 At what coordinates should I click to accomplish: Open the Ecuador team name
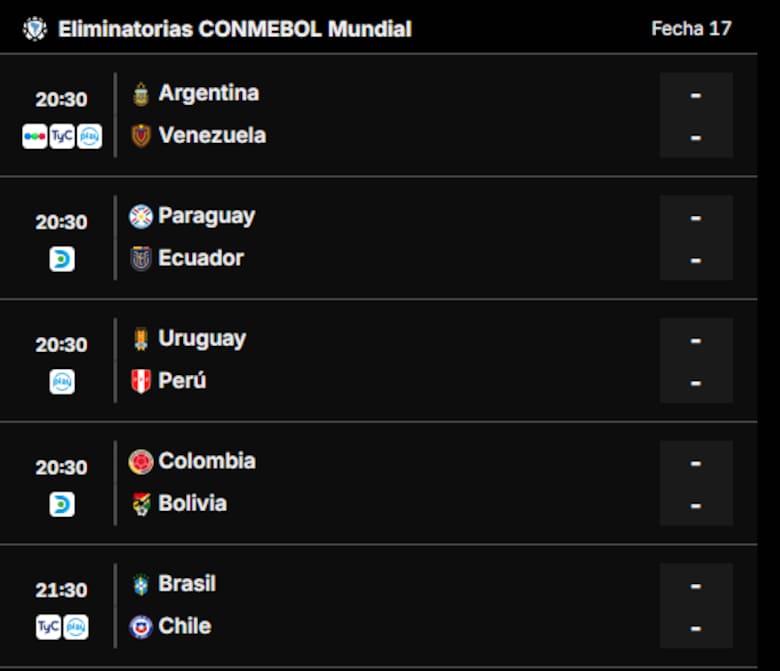(201, 258)
